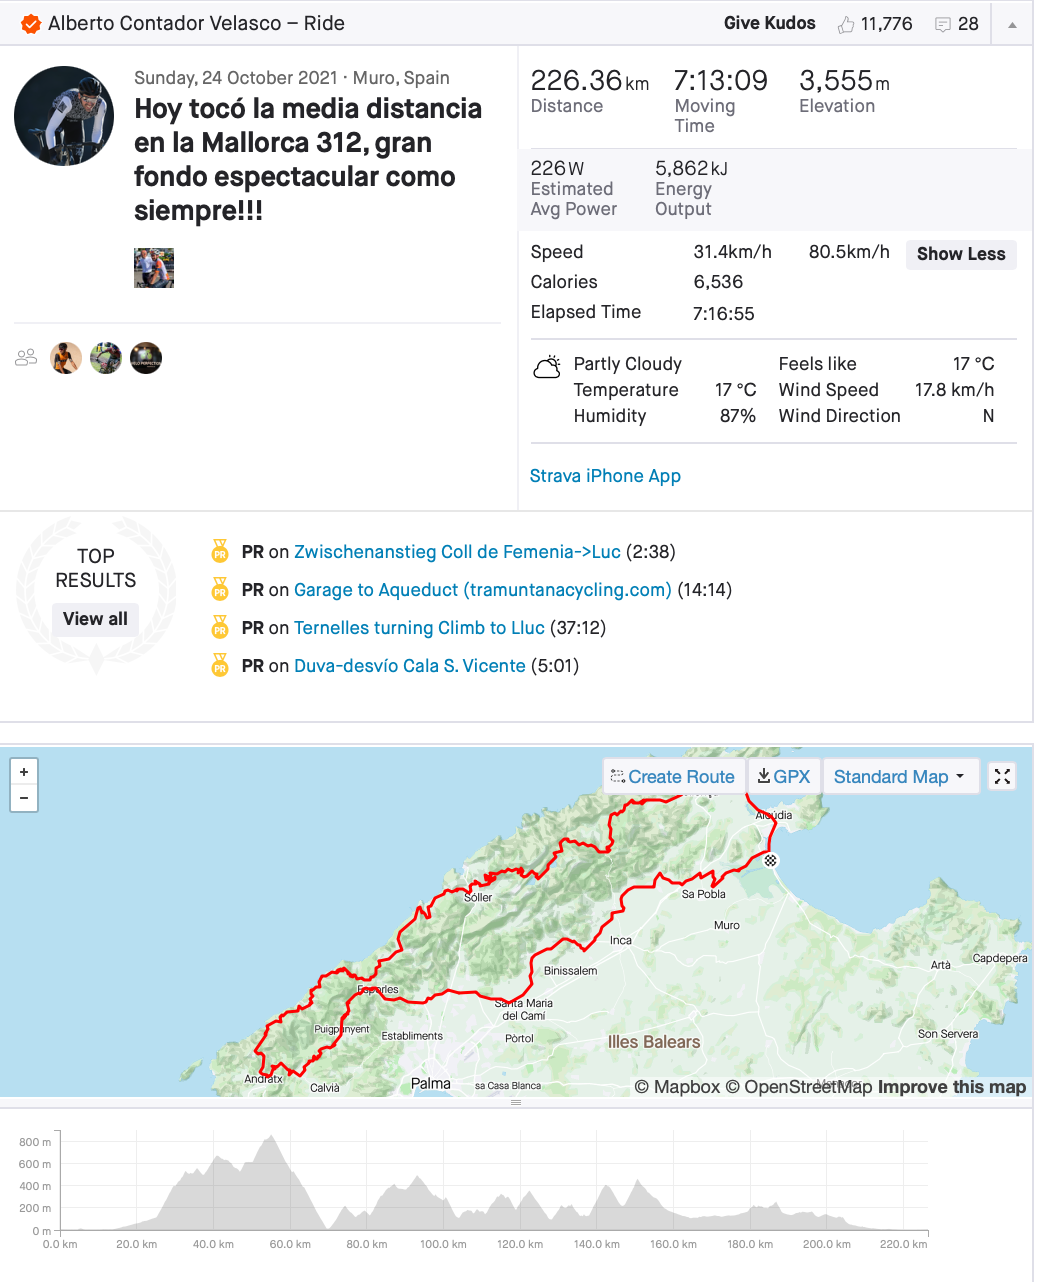
Task: Open Garage to Aqueduct segment link
Action: [x=482, y=590]
